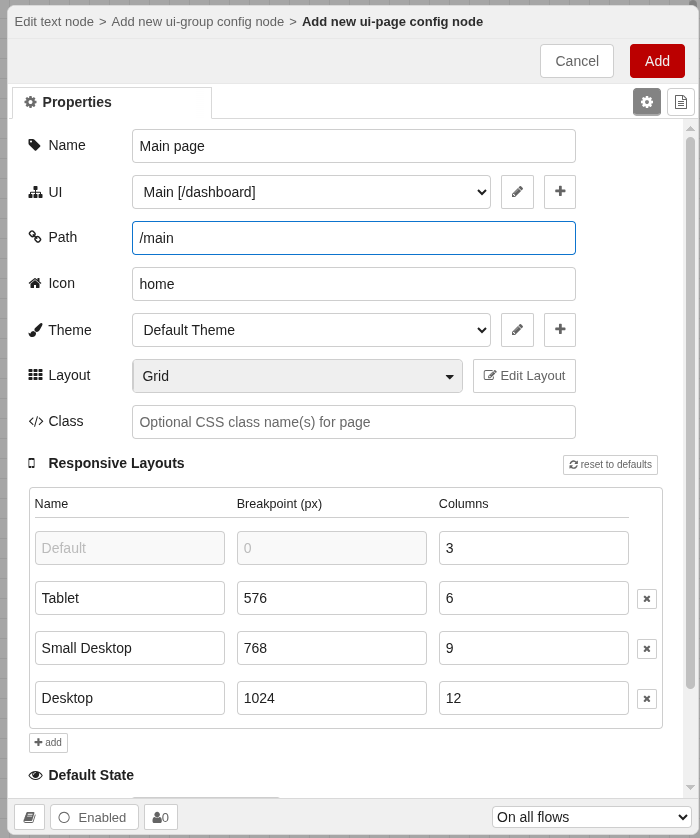Edit the Small Desktop name field
700x838 pixels.
(130, 648)
